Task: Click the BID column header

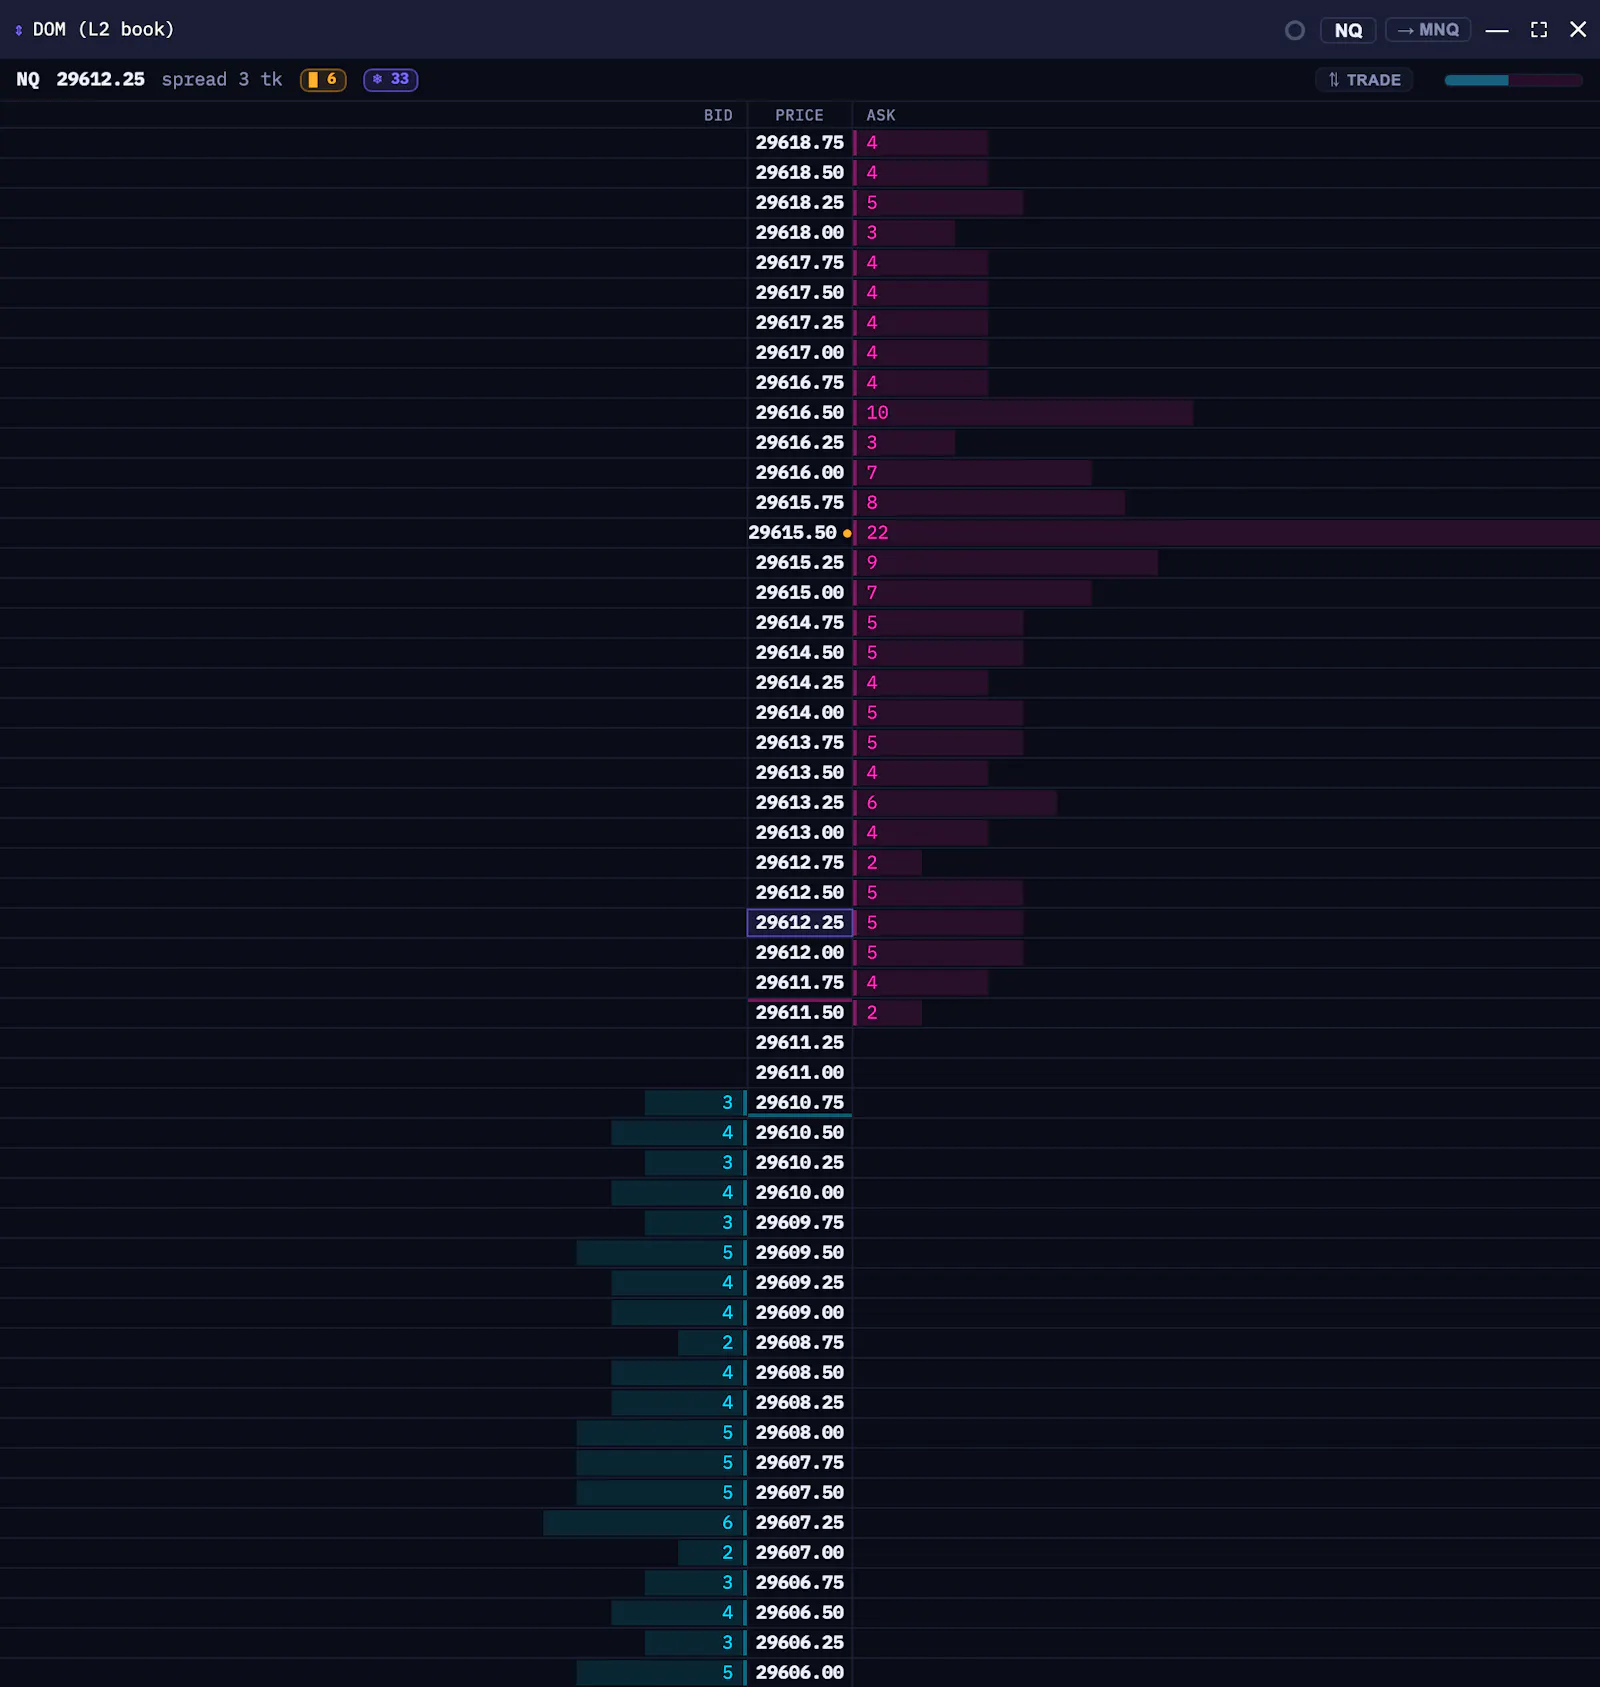Action: 718,115
